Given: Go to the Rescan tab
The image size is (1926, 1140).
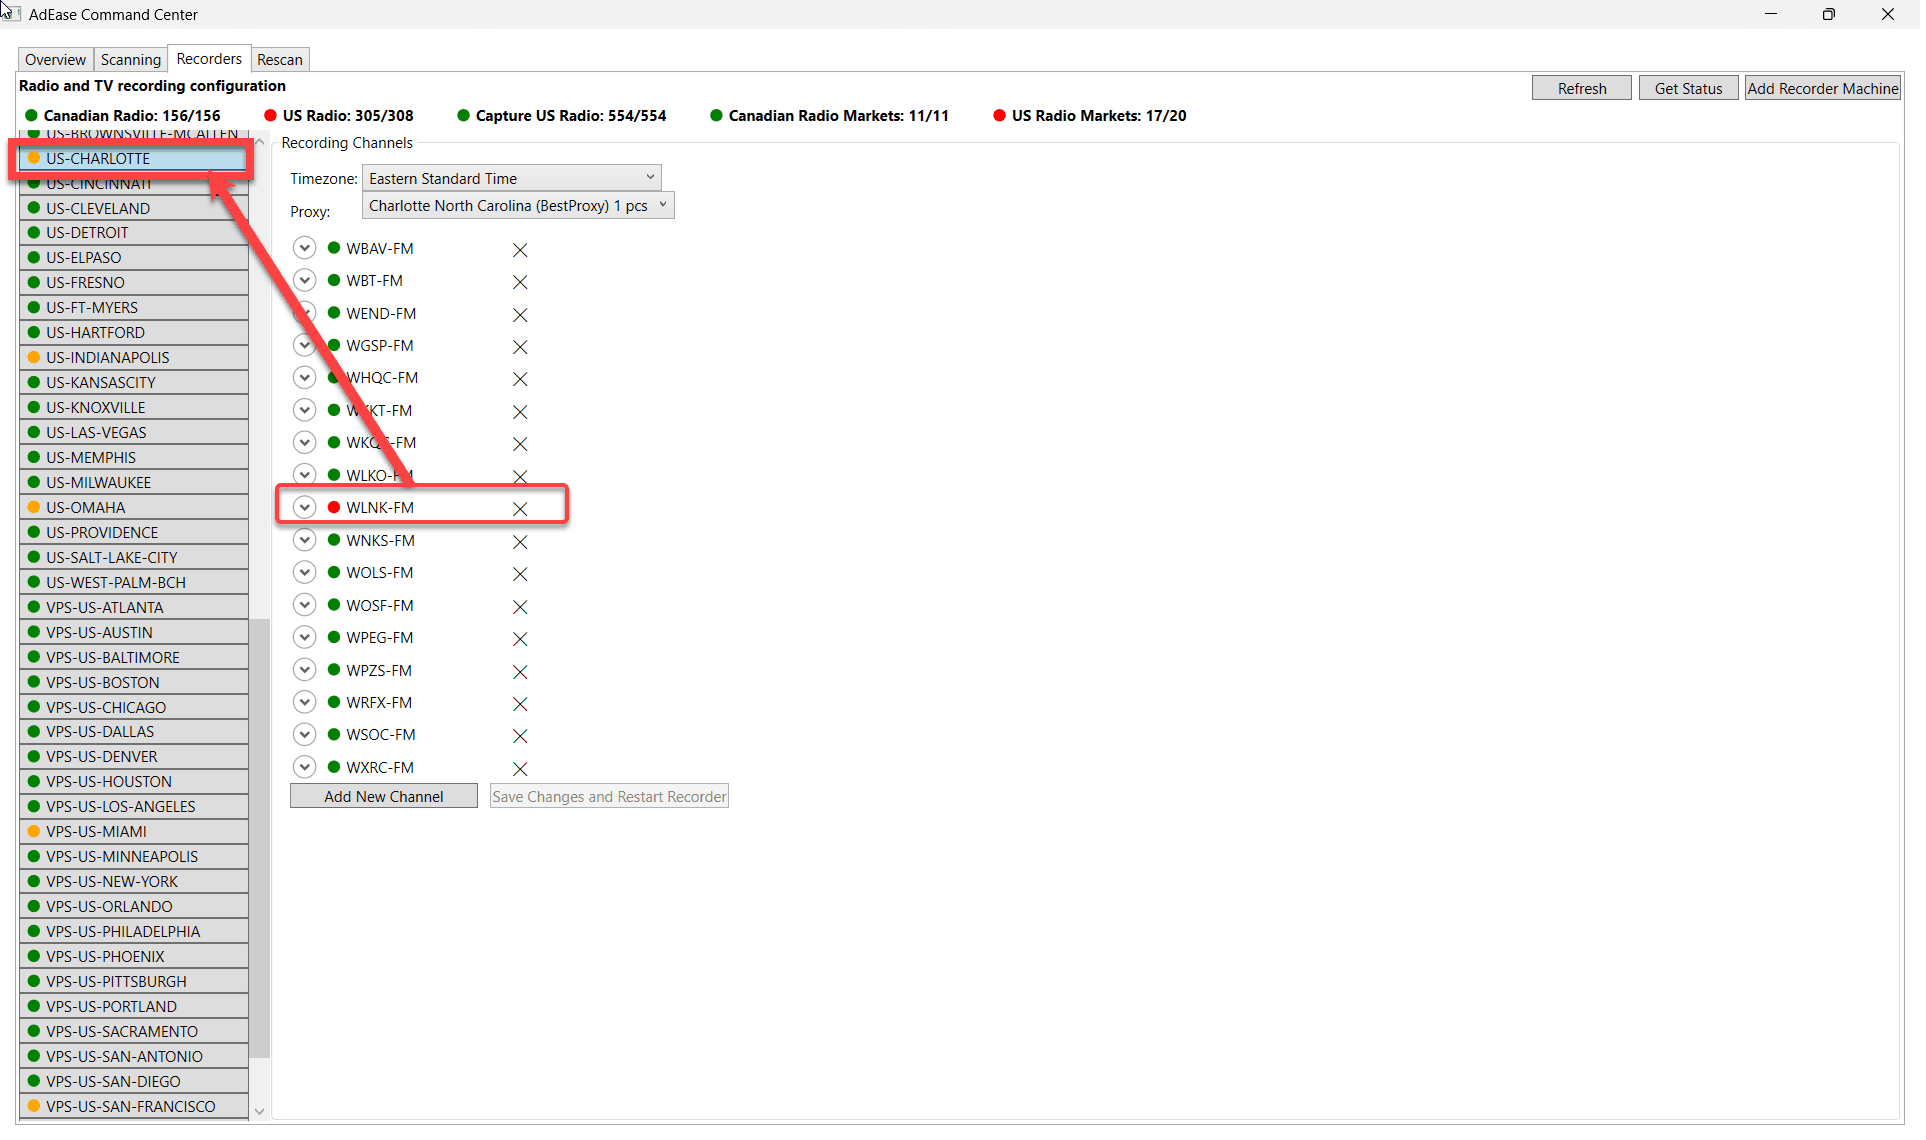Looking at the screenshot, I should tap(280, 60).
